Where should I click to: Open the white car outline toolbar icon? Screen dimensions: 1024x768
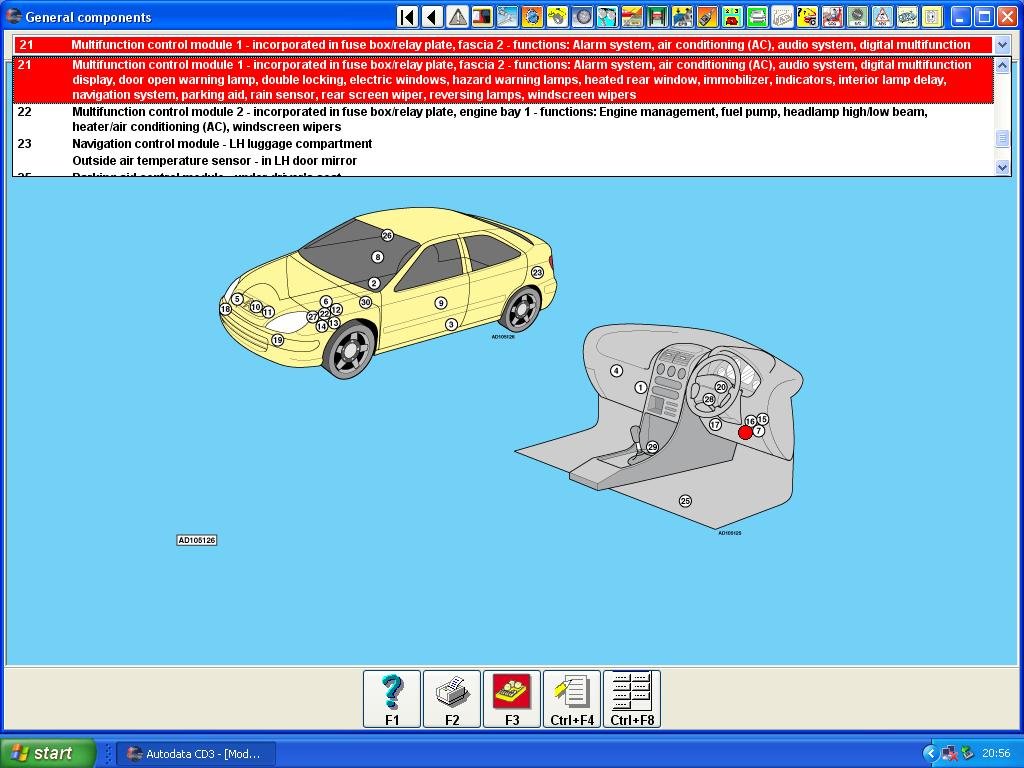[x=782, y=16]
